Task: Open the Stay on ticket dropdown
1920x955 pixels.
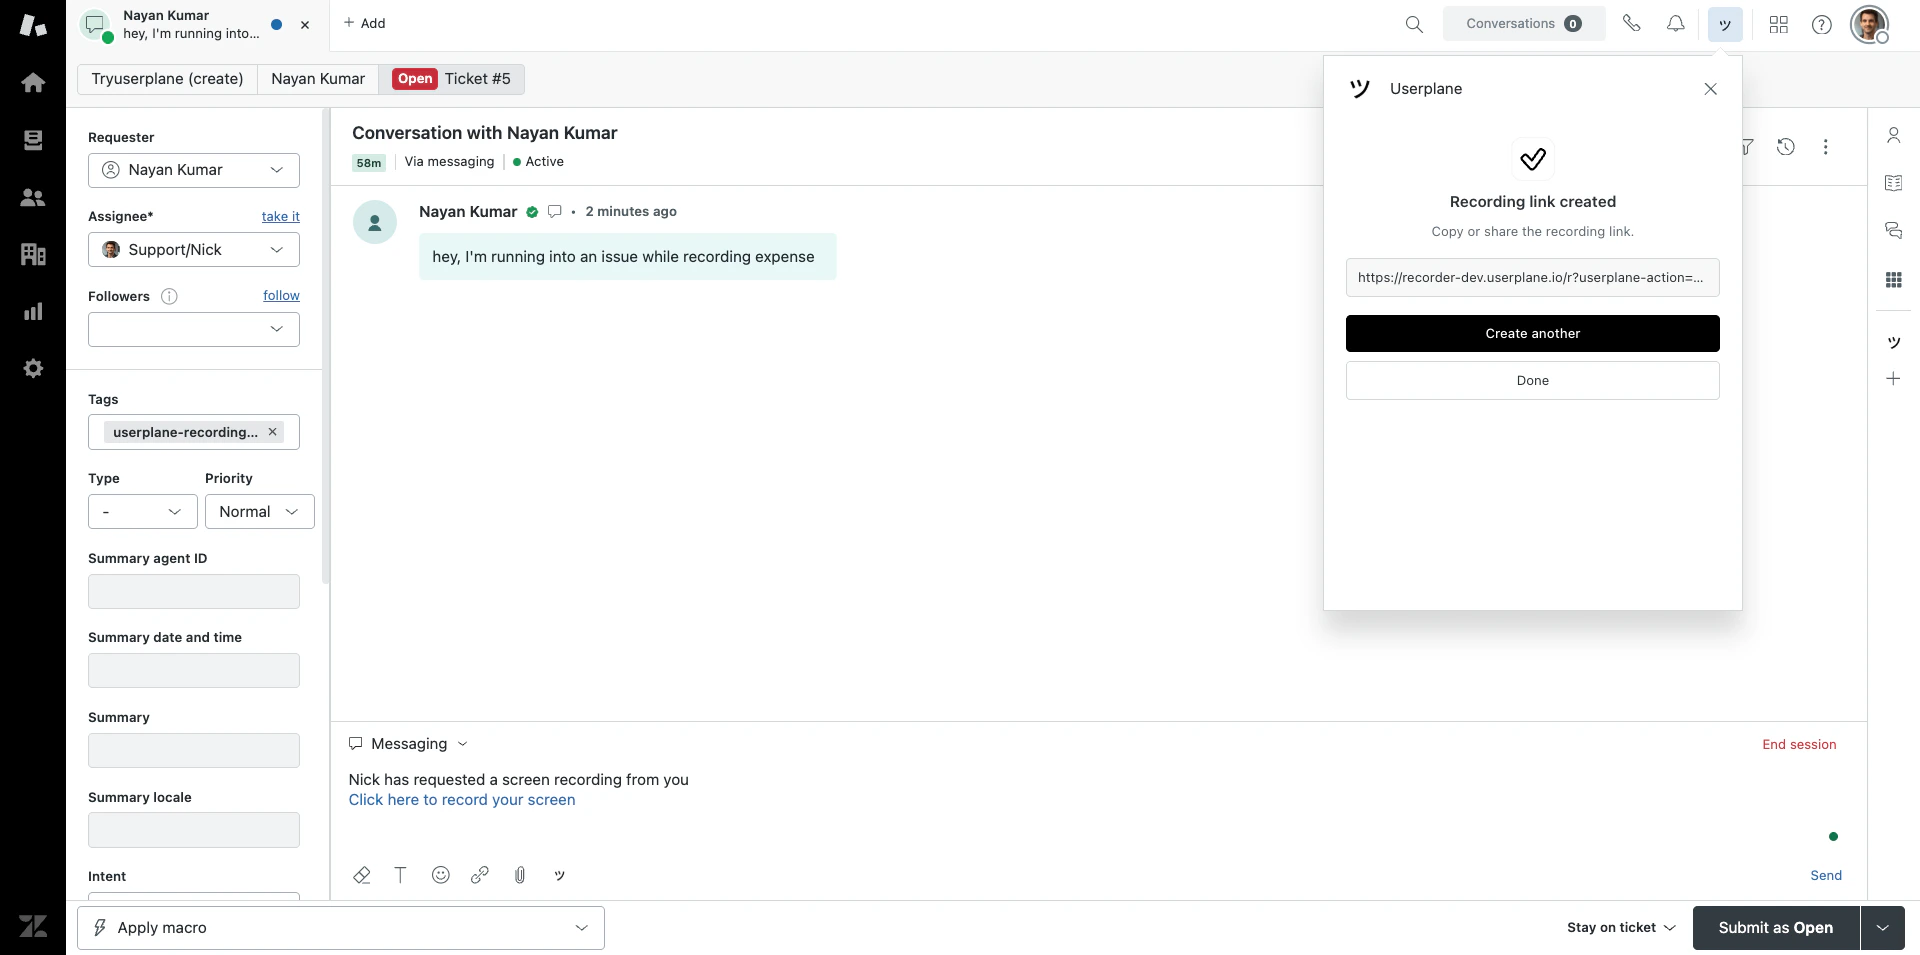Action: point(1621,928)
